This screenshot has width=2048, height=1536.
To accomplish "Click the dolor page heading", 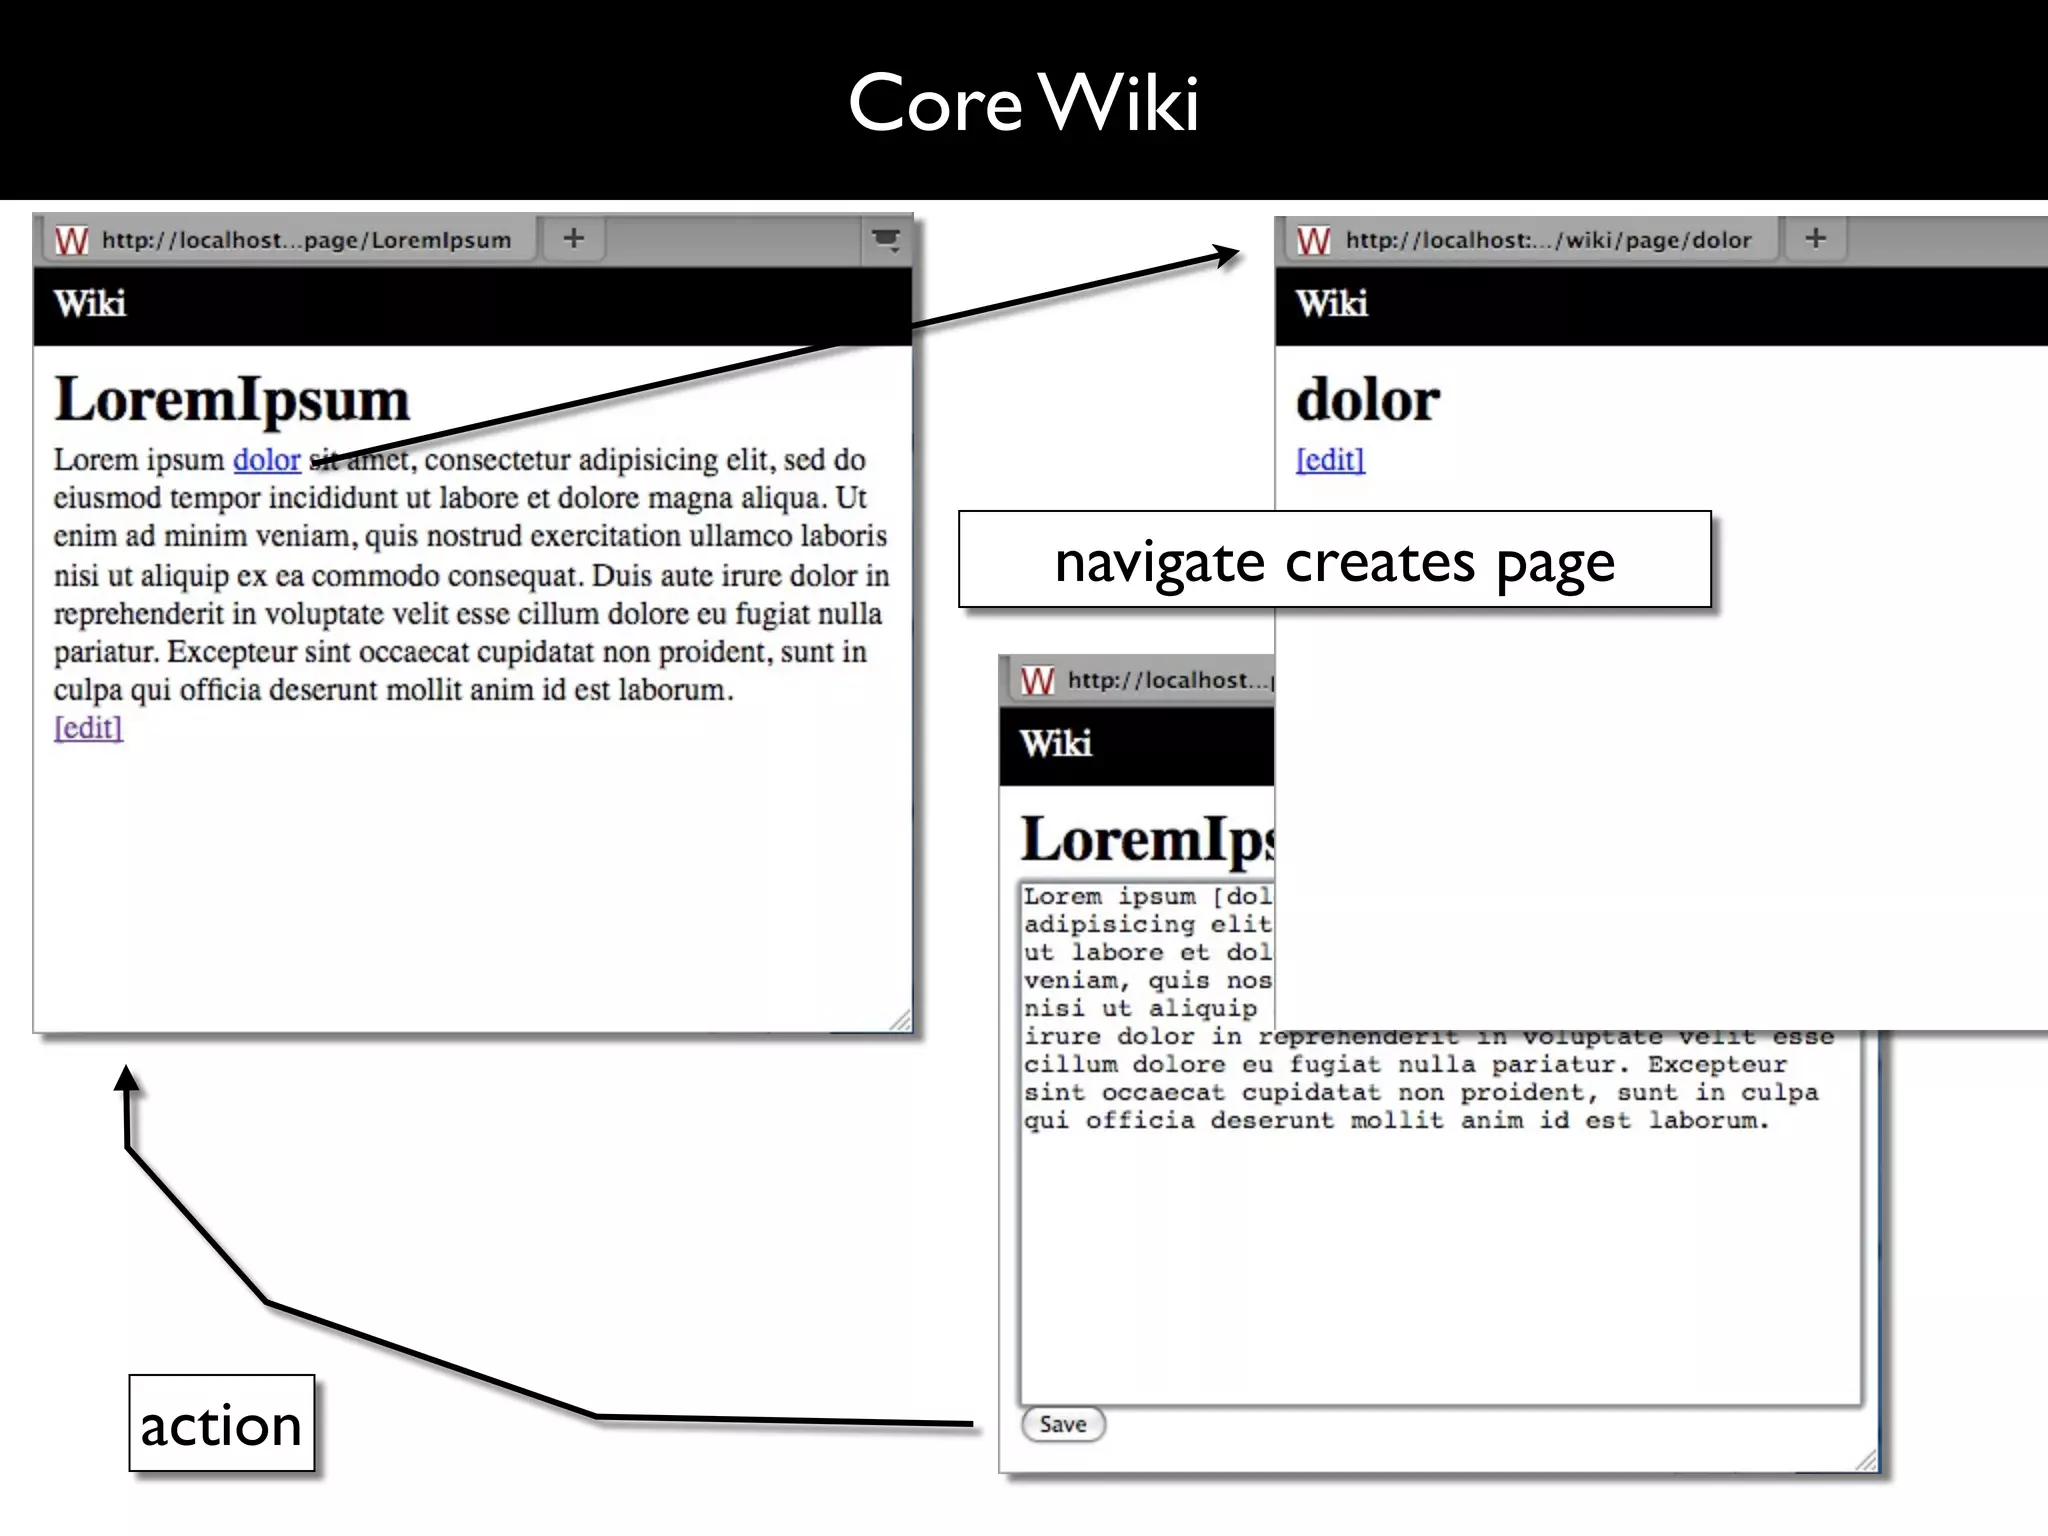I will (x=1368, y=400).
